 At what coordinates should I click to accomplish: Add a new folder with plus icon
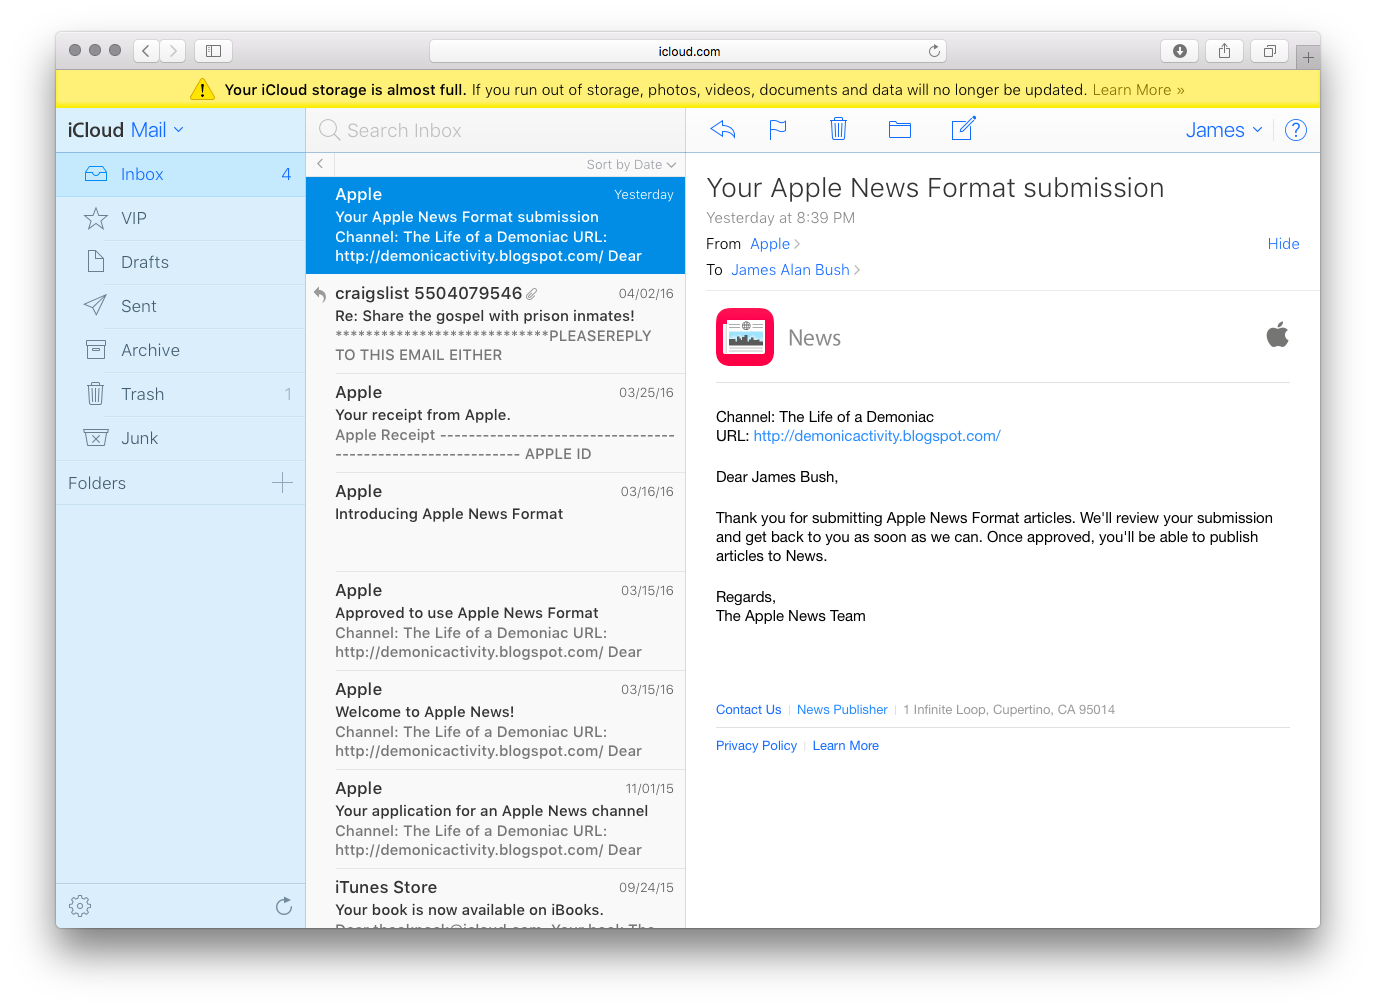tap(282, 483)
